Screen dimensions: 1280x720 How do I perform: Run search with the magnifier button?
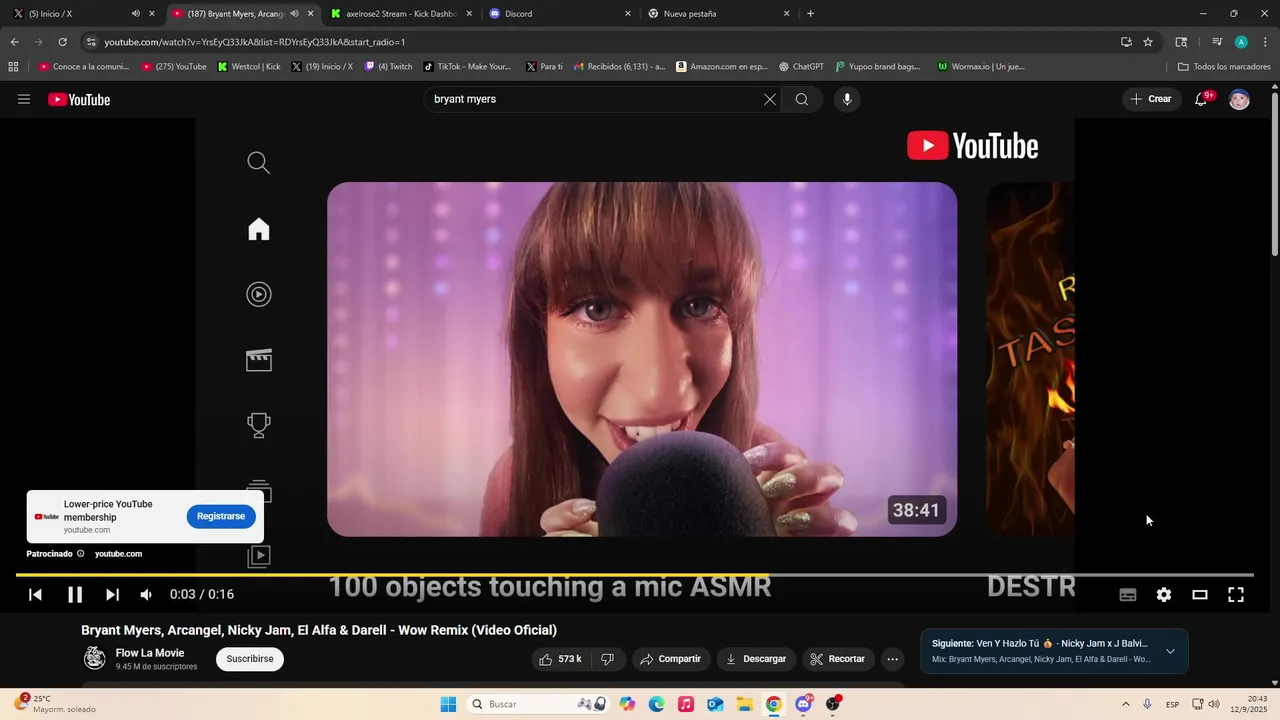coord(802,99)
